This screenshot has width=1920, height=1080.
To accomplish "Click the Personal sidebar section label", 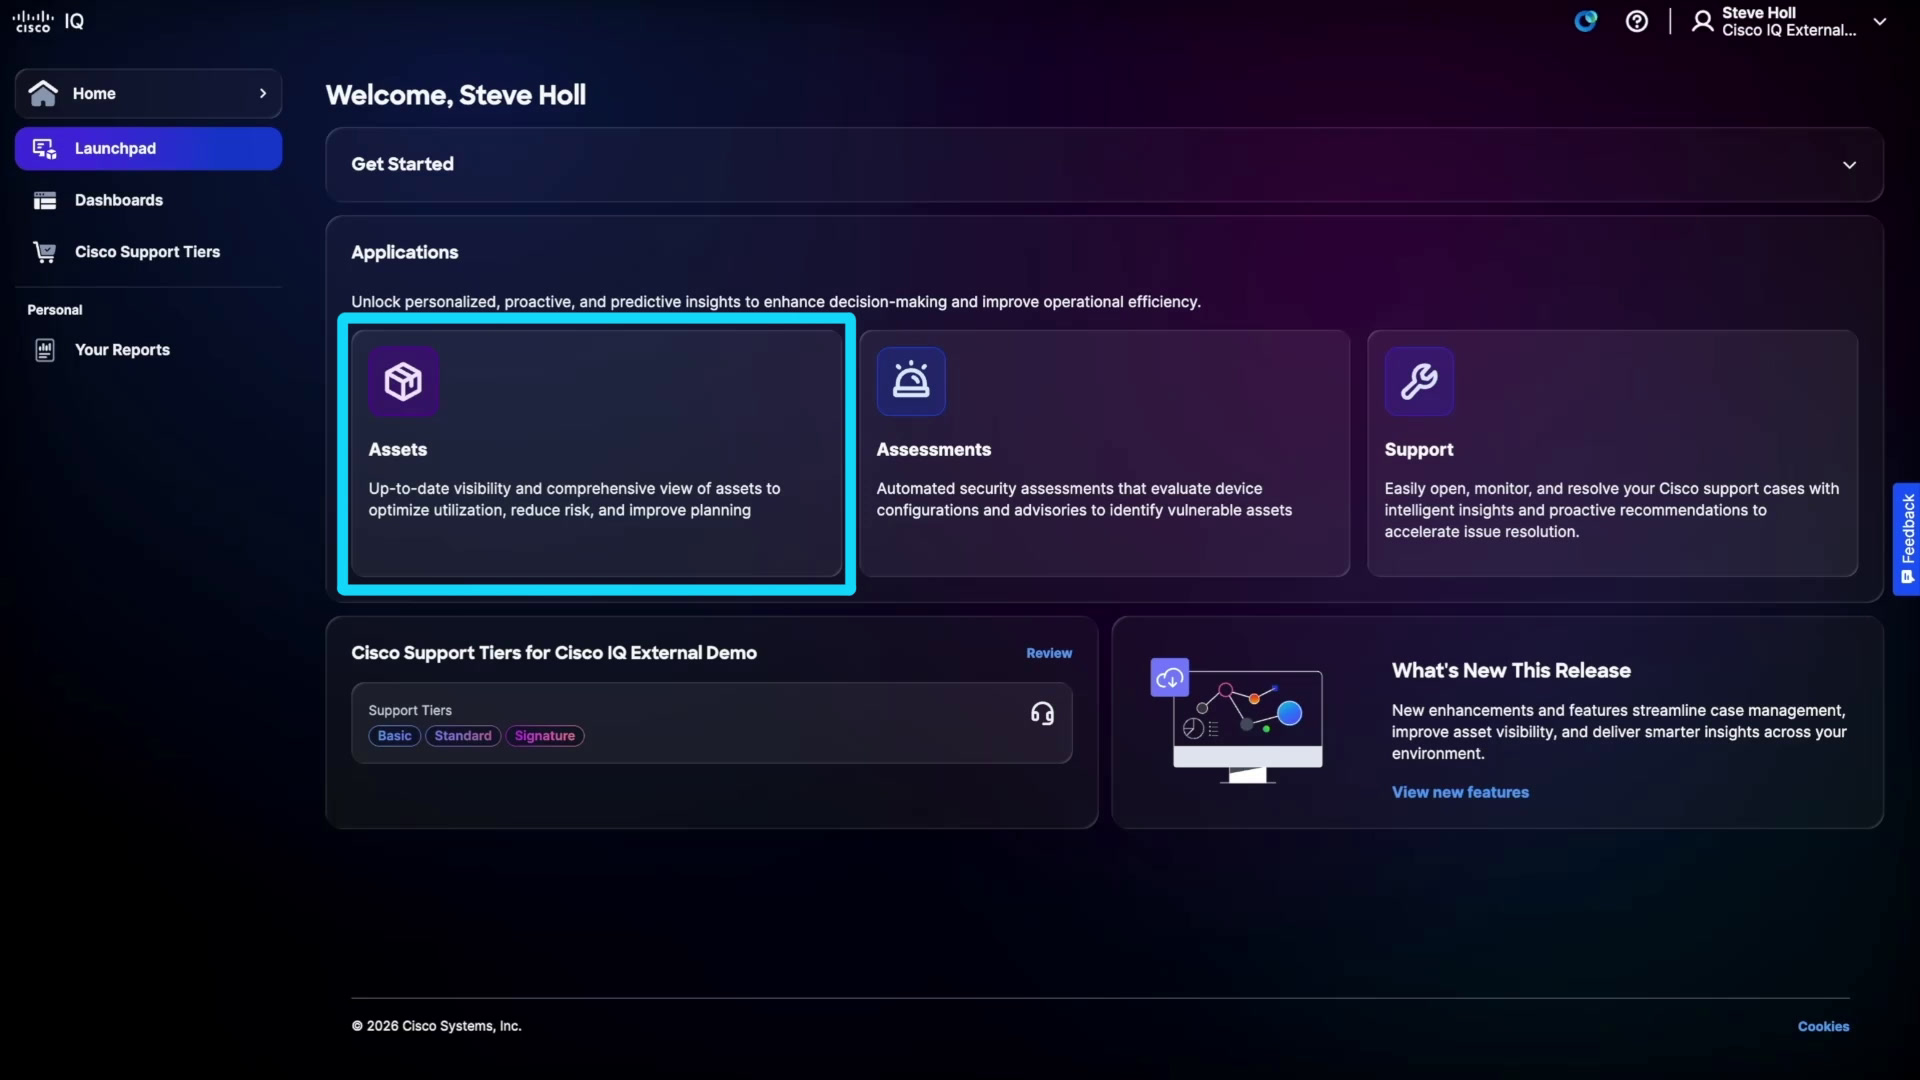I will [55, 310].
